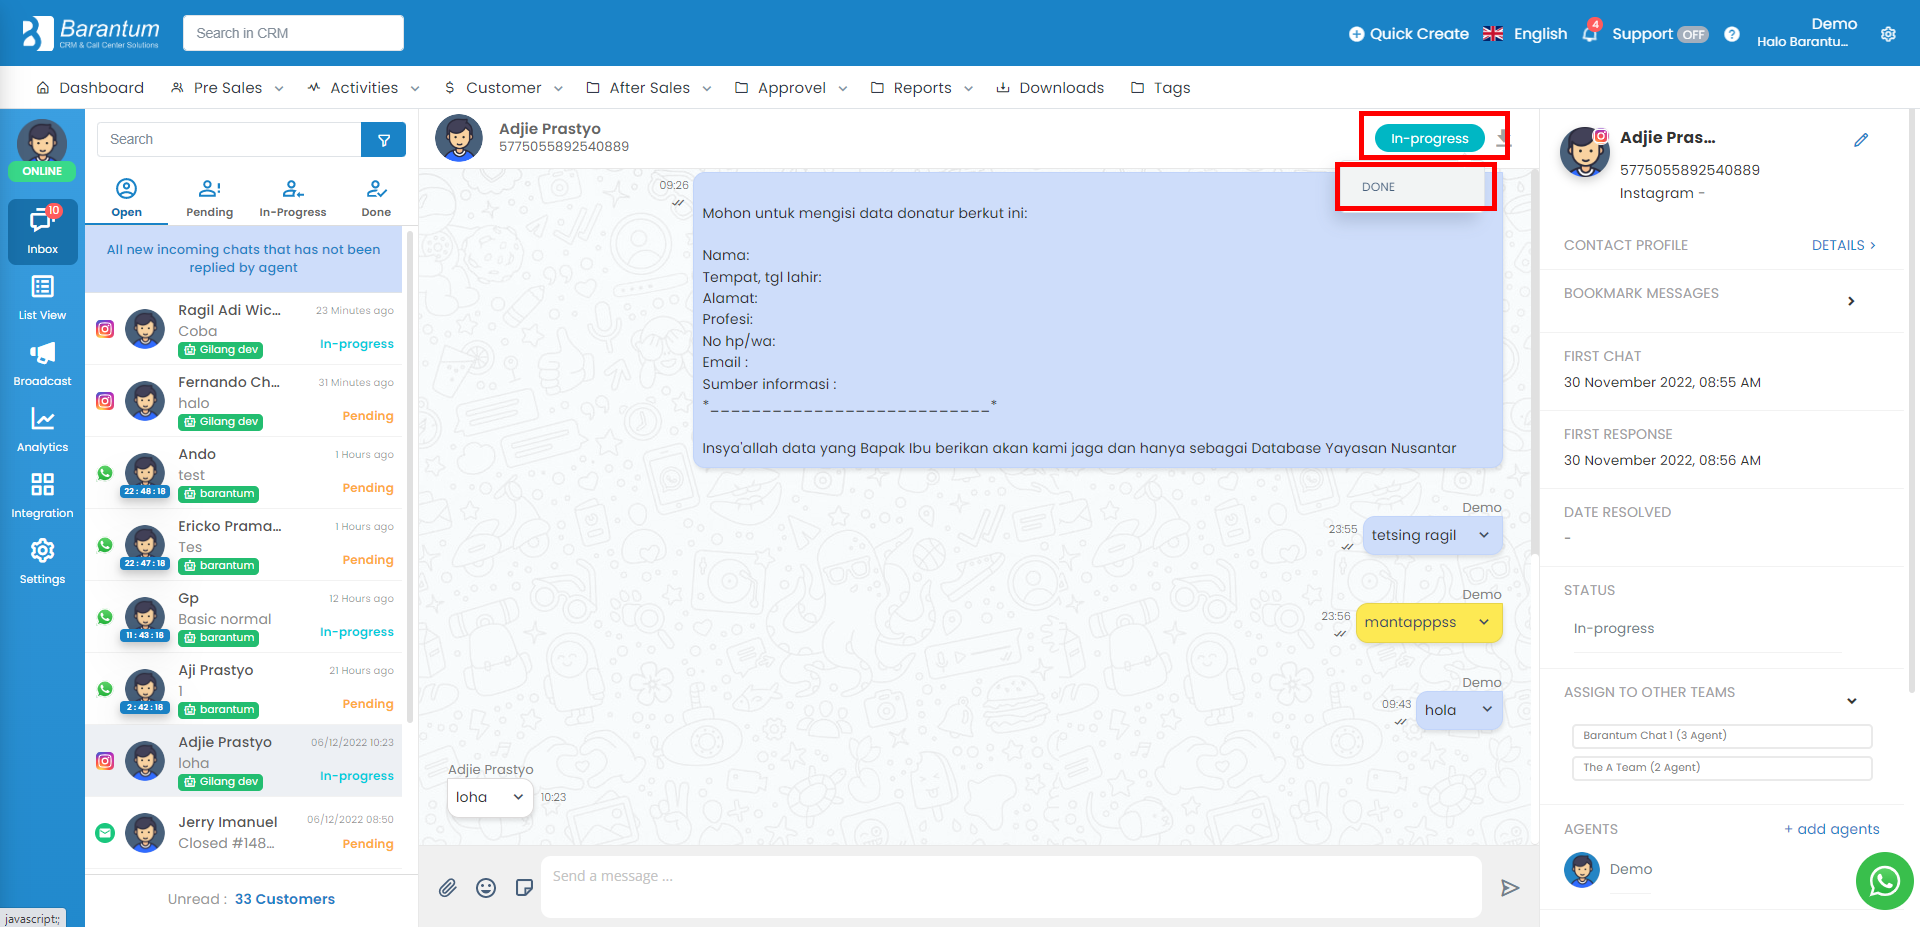Click the attachment paperclip icon
The height and width of the screenshot is (927, 1920).
[x=448, y=888]
